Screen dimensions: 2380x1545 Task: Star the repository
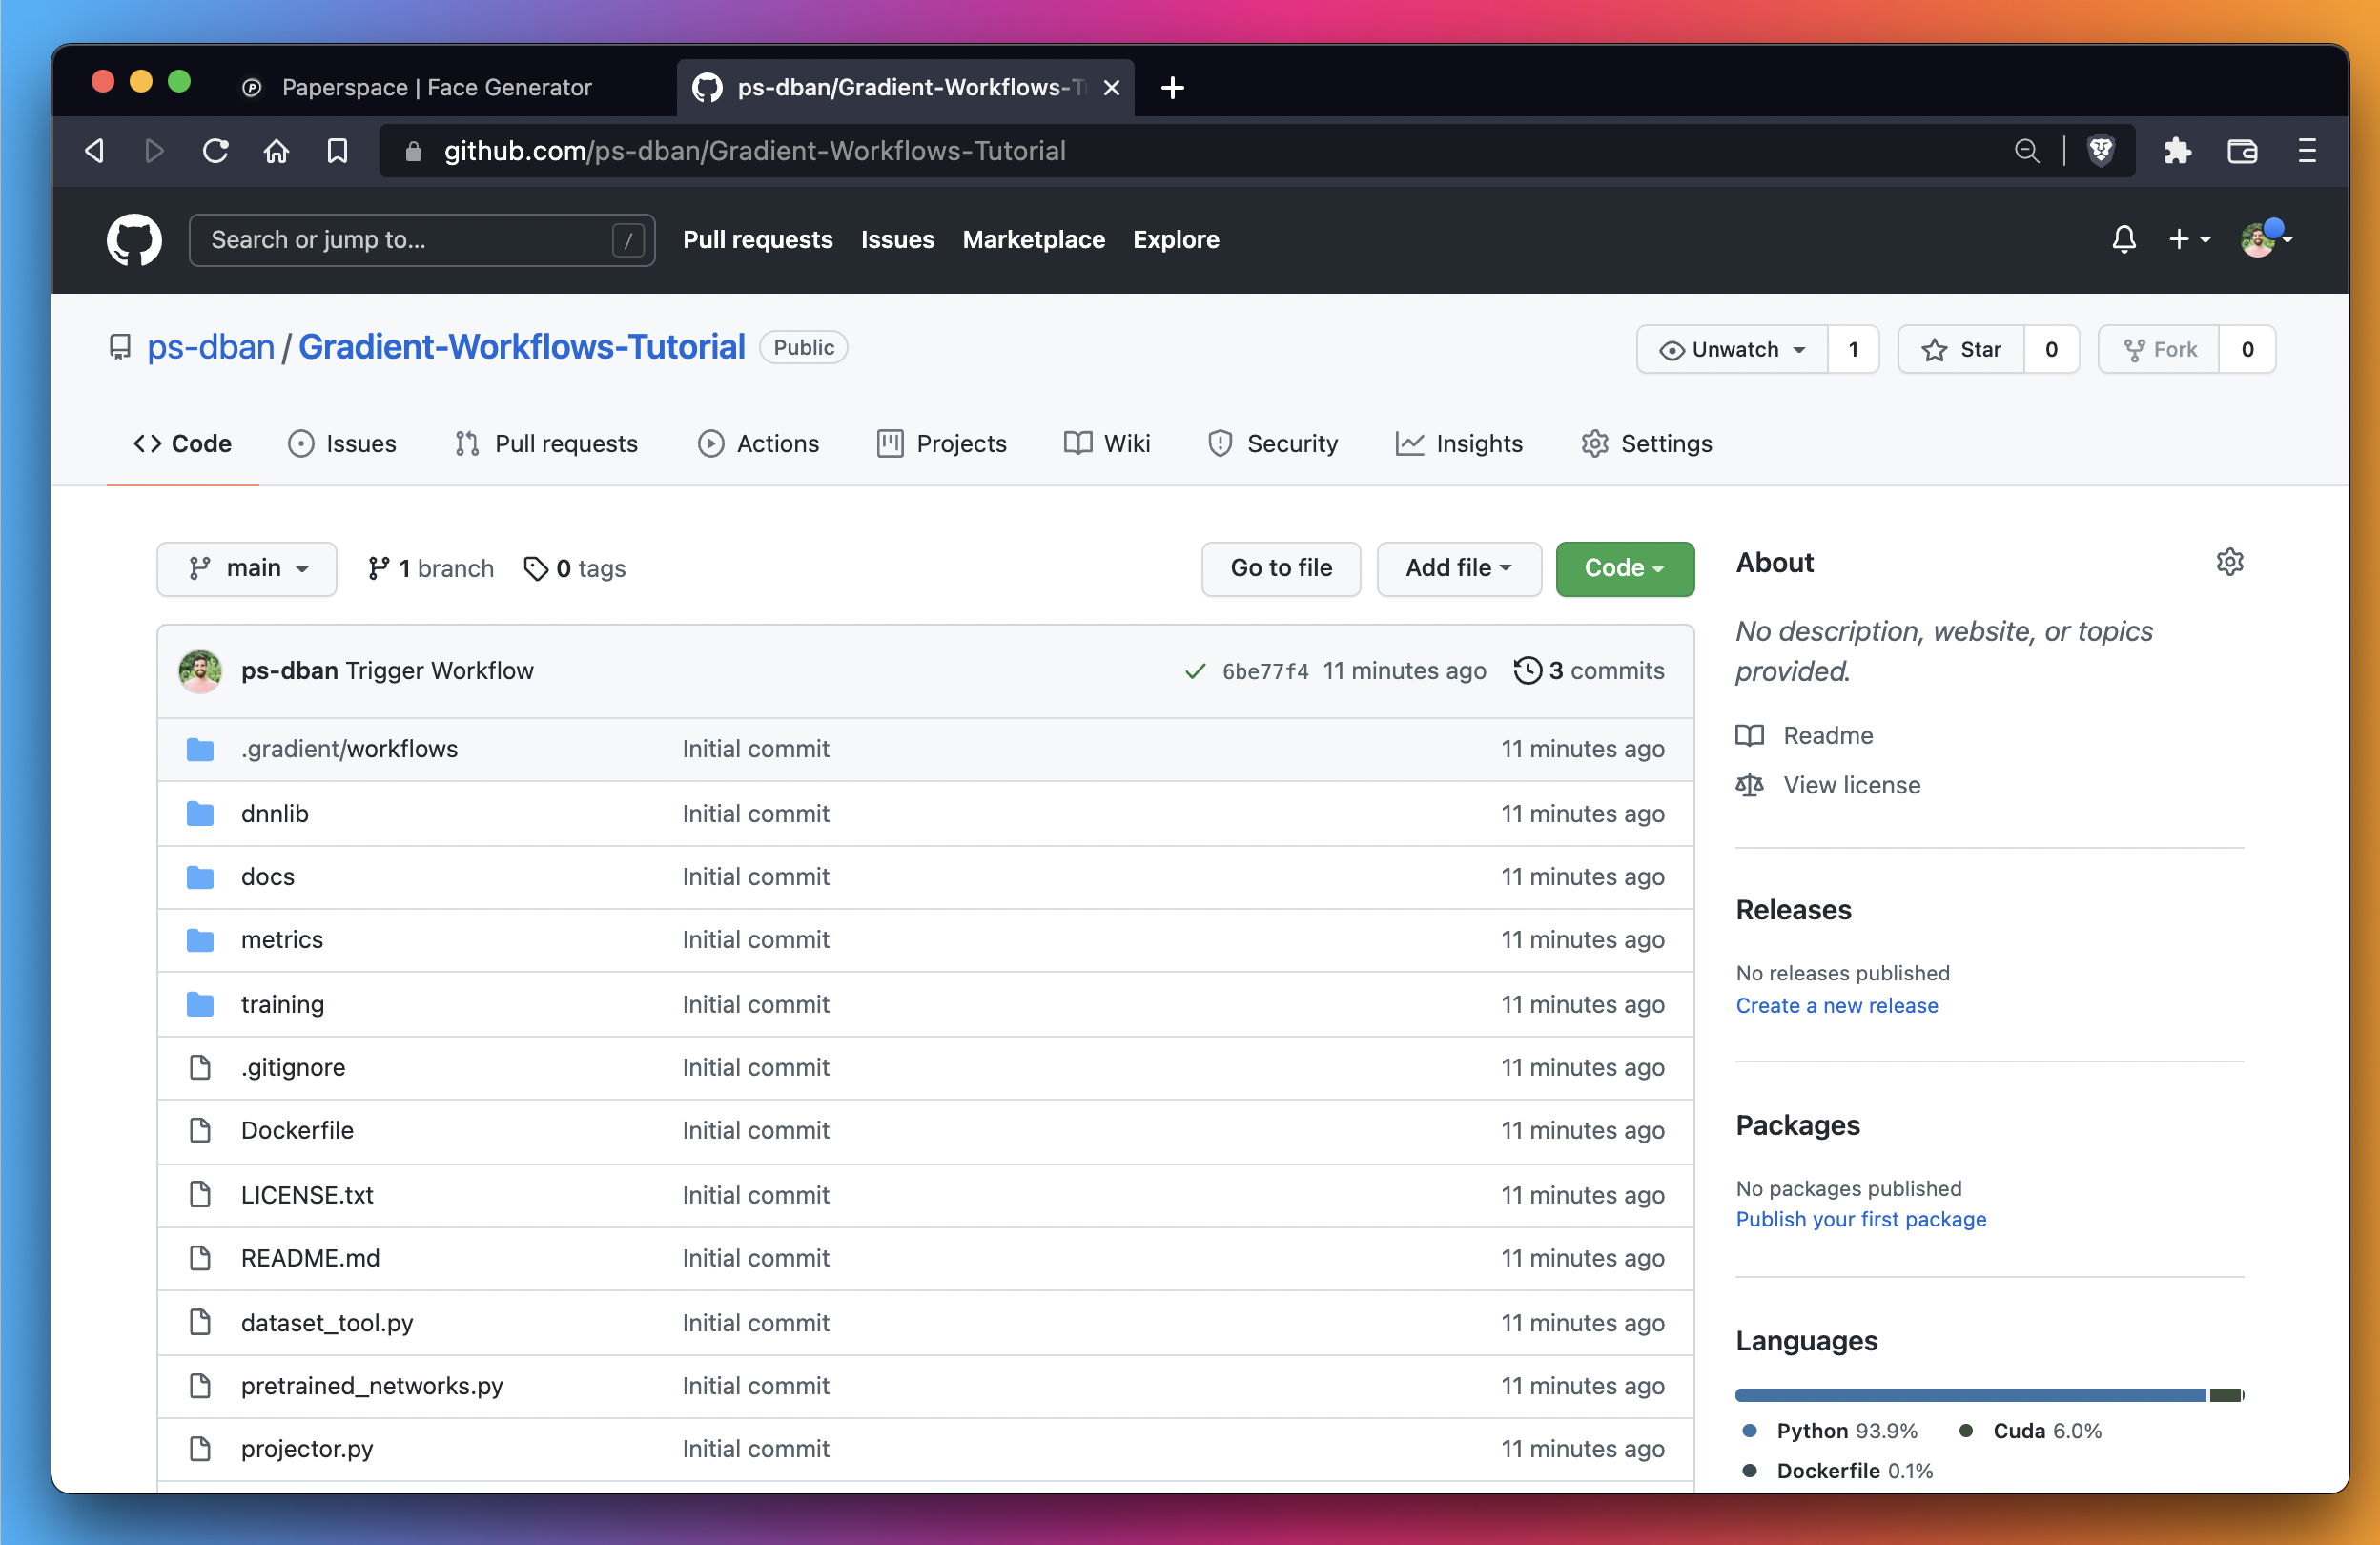coord(1961,349)
